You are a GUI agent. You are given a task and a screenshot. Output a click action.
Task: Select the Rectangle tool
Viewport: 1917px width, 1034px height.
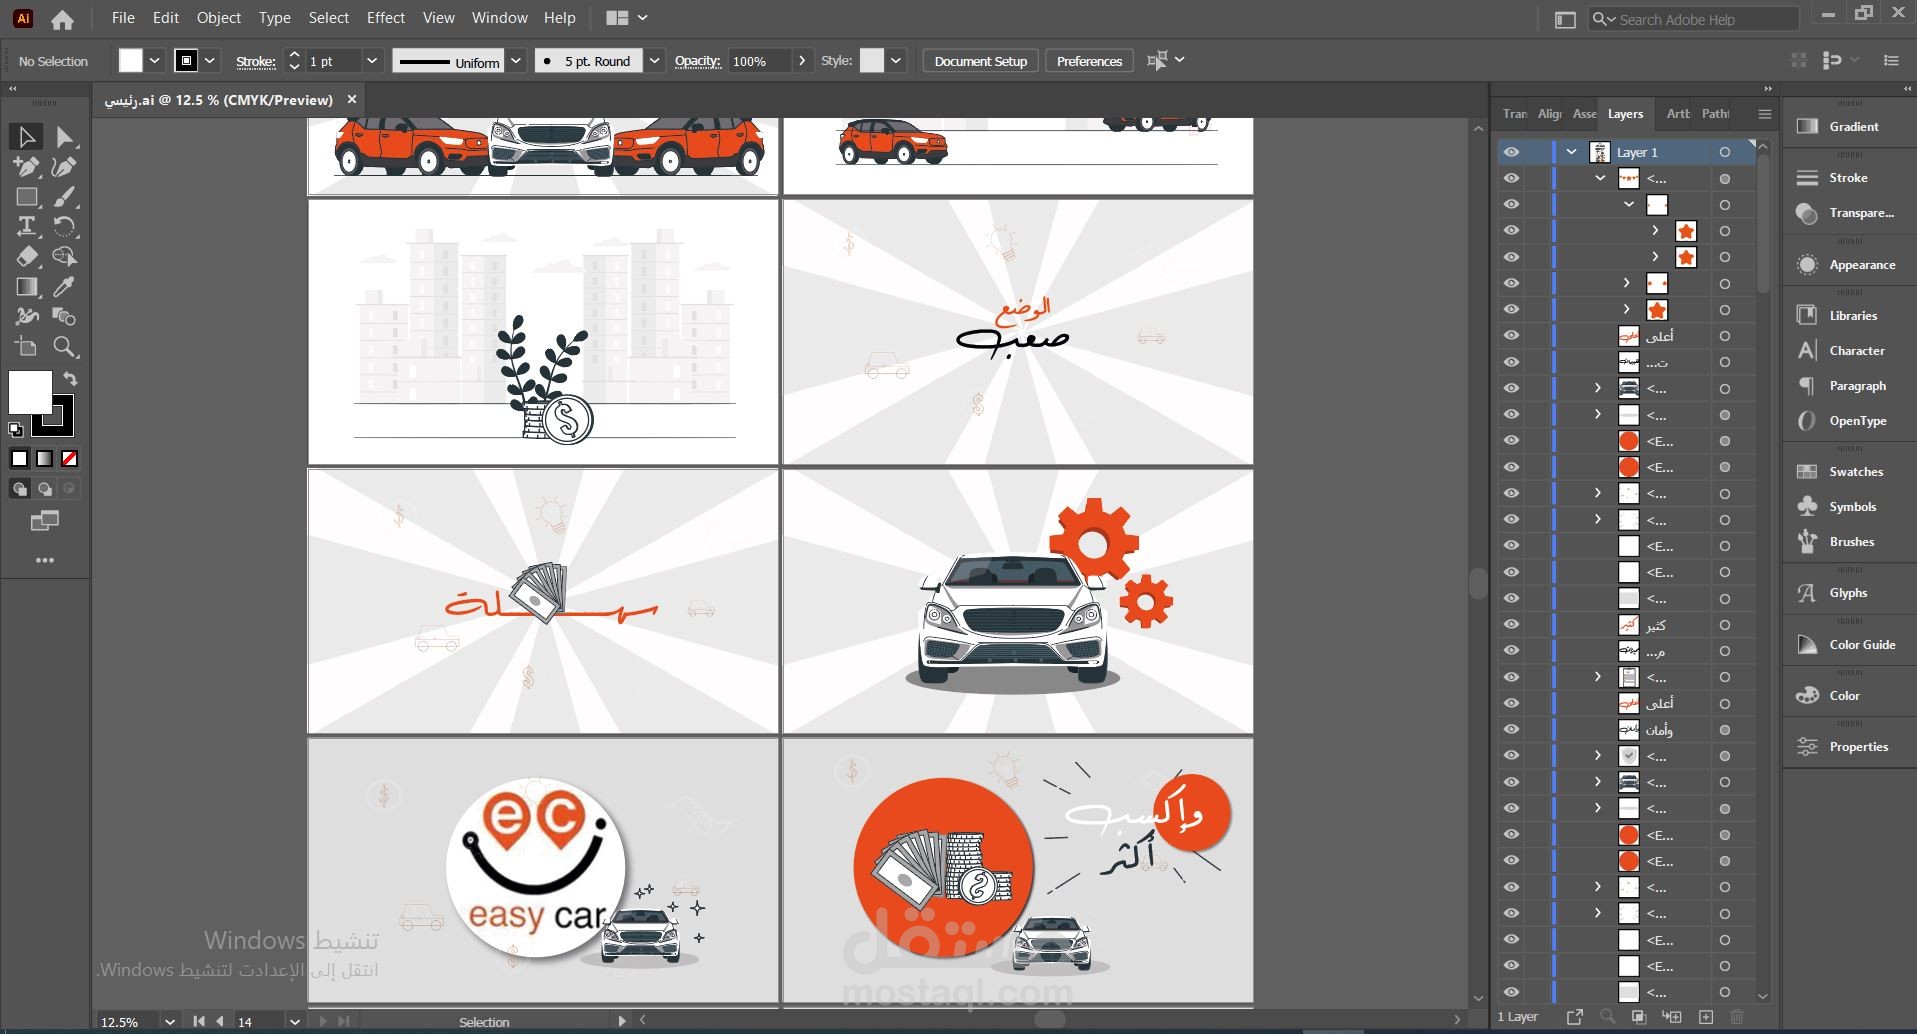click(x=26, y=197)
